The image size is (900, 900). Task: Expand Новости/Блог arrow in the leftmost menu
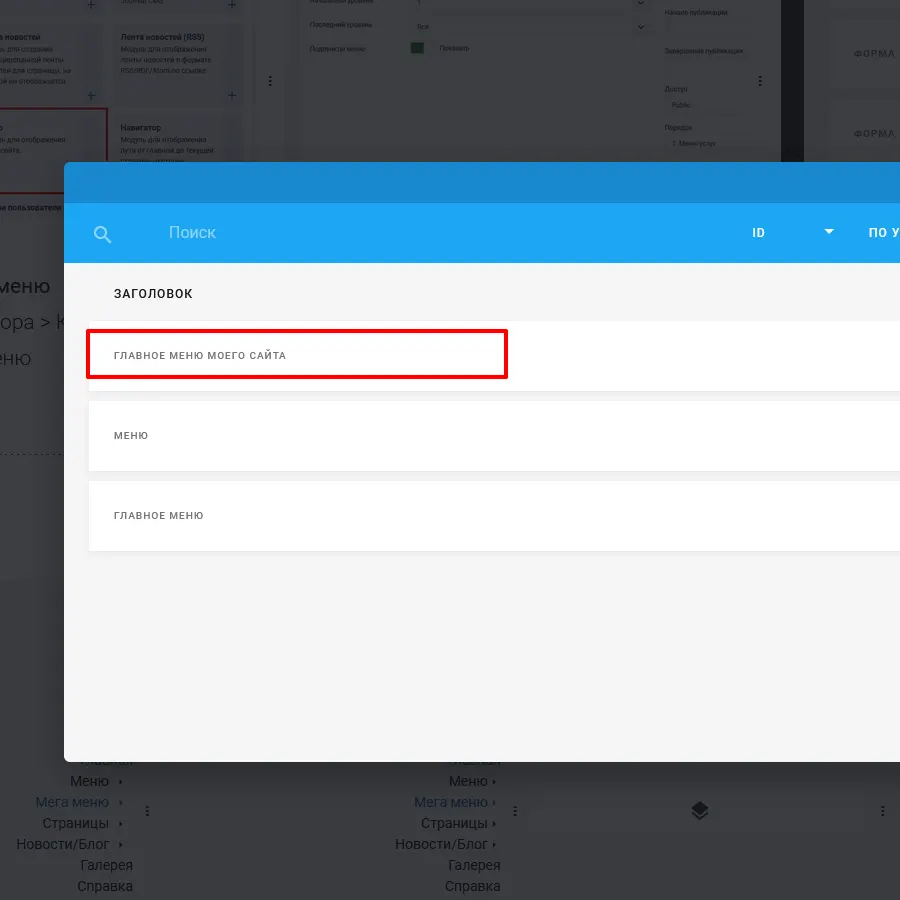121,845
